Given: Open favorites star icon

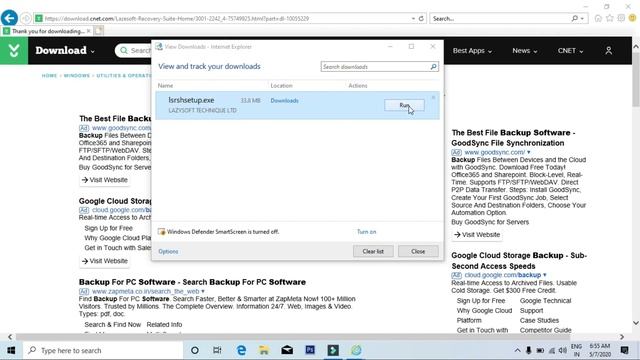Looking at the screenshot, I should [610, 18].
